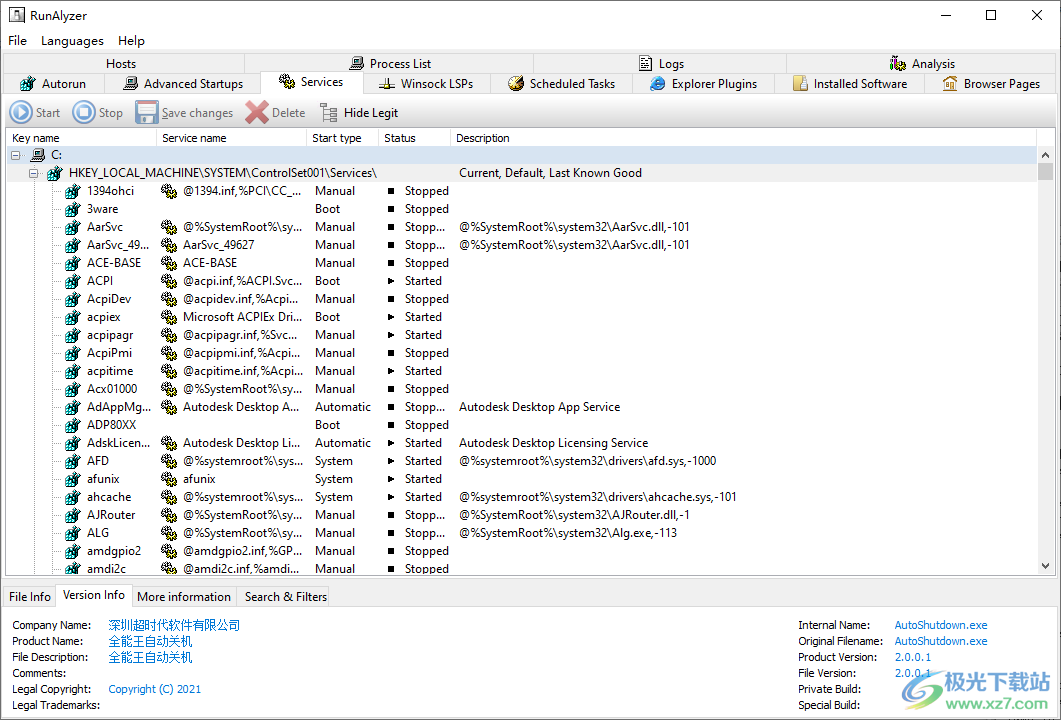Switch to the Search & Filters tab

[x=285, y=596]
